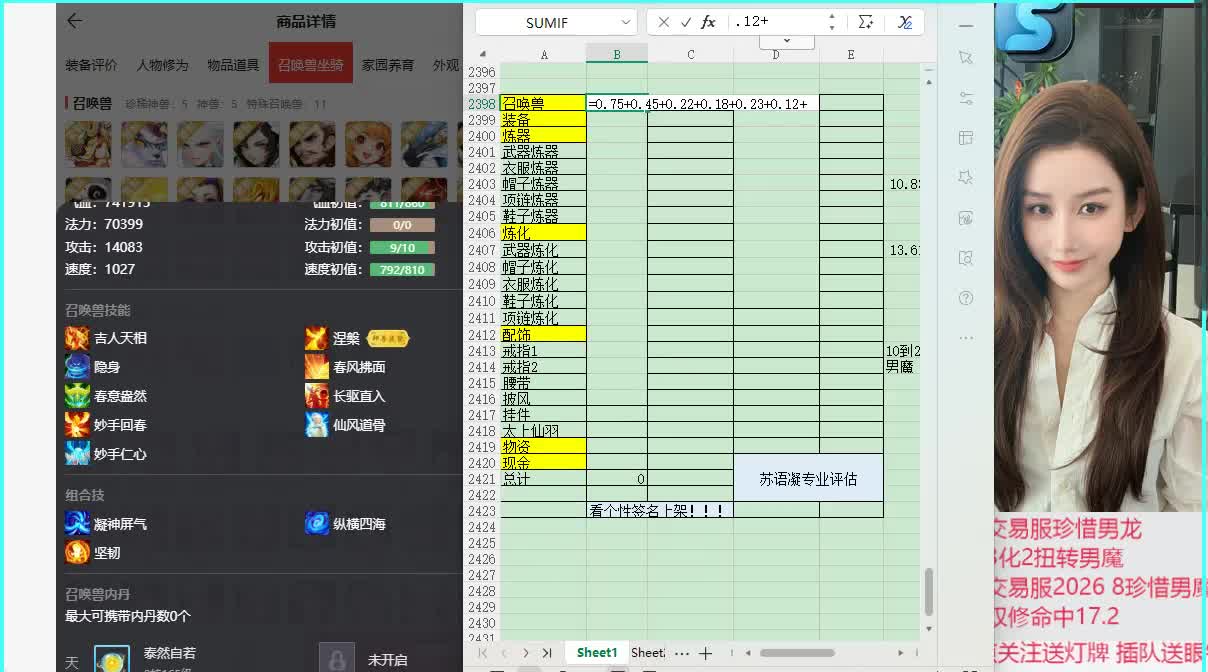Click the locked 未开启 slot icon
The image size is (1208, 672).
337,660
